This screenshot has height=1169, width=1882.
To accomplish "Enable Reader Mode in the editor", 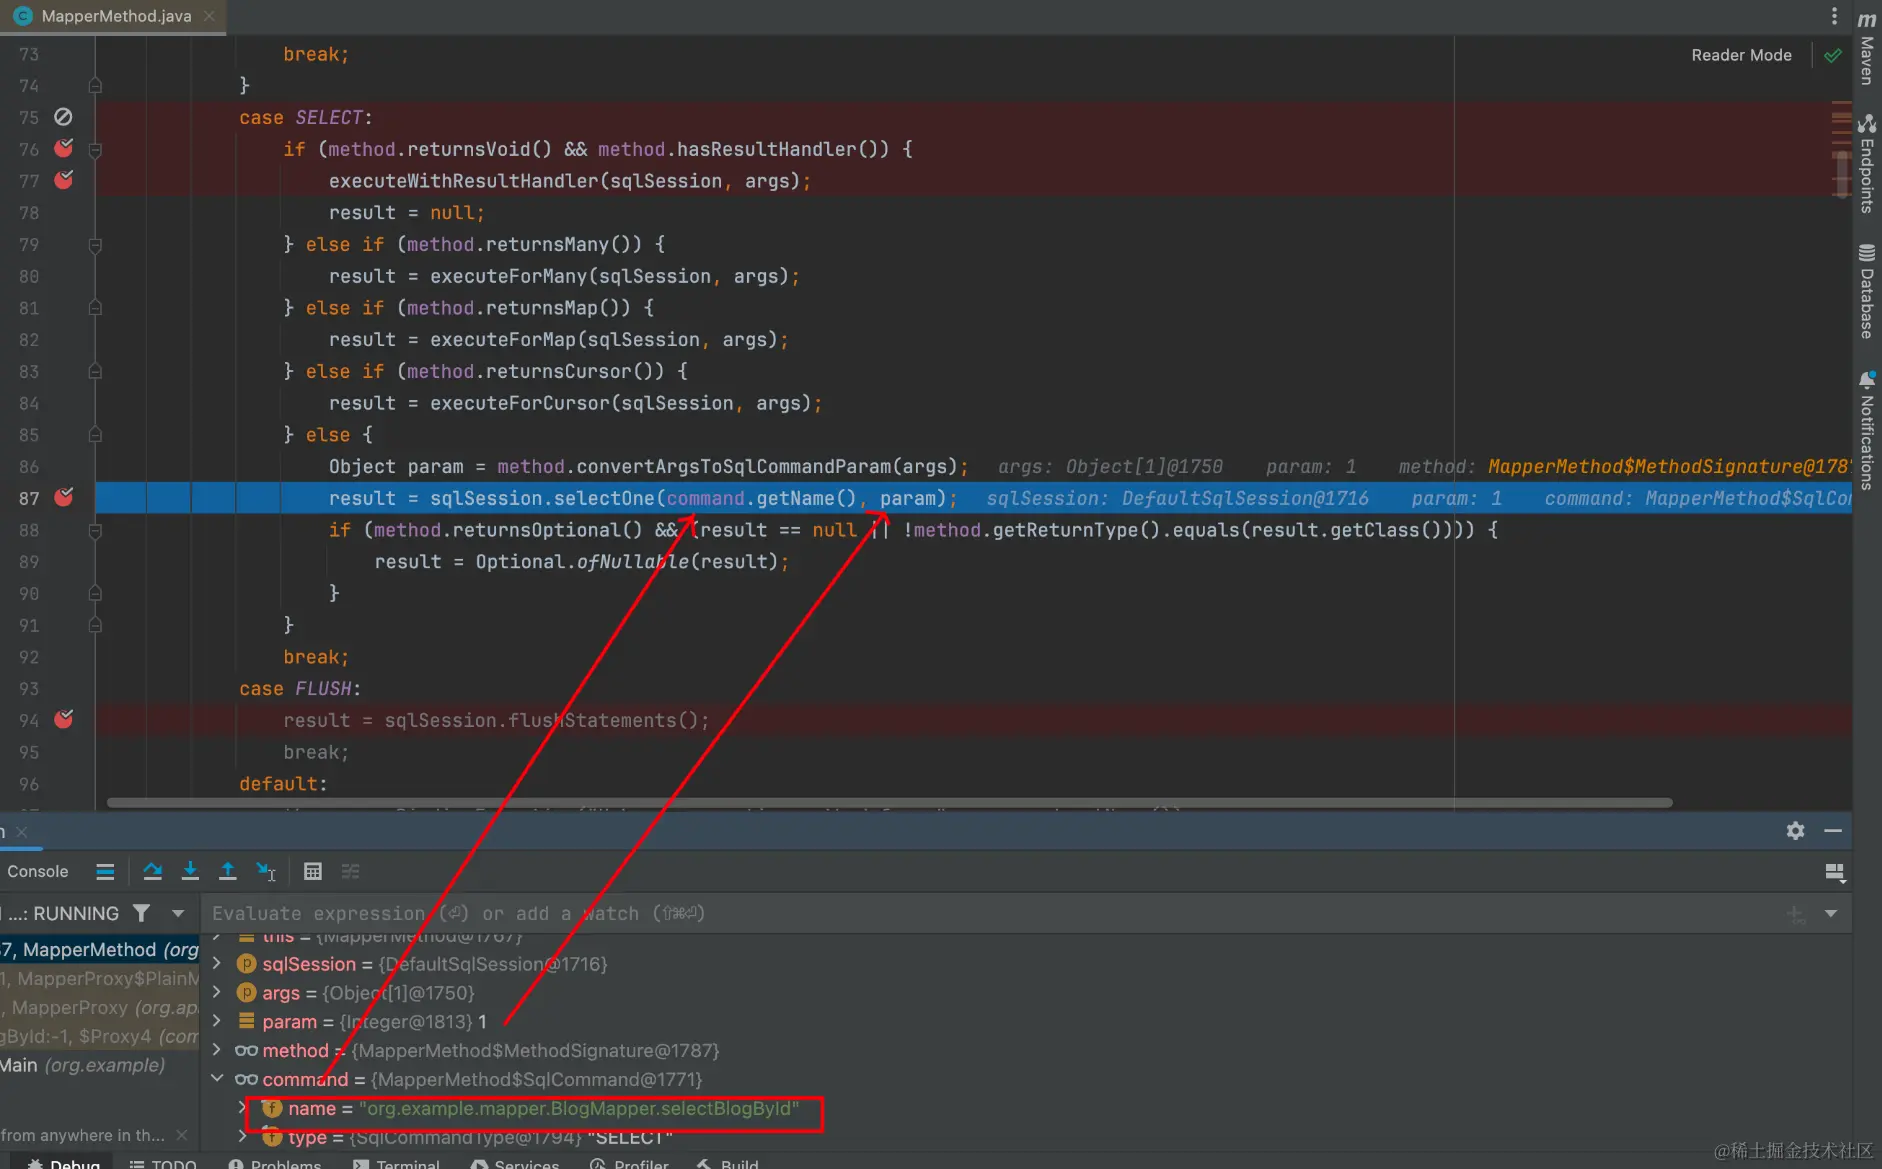I will click(x=1741, y=55).
